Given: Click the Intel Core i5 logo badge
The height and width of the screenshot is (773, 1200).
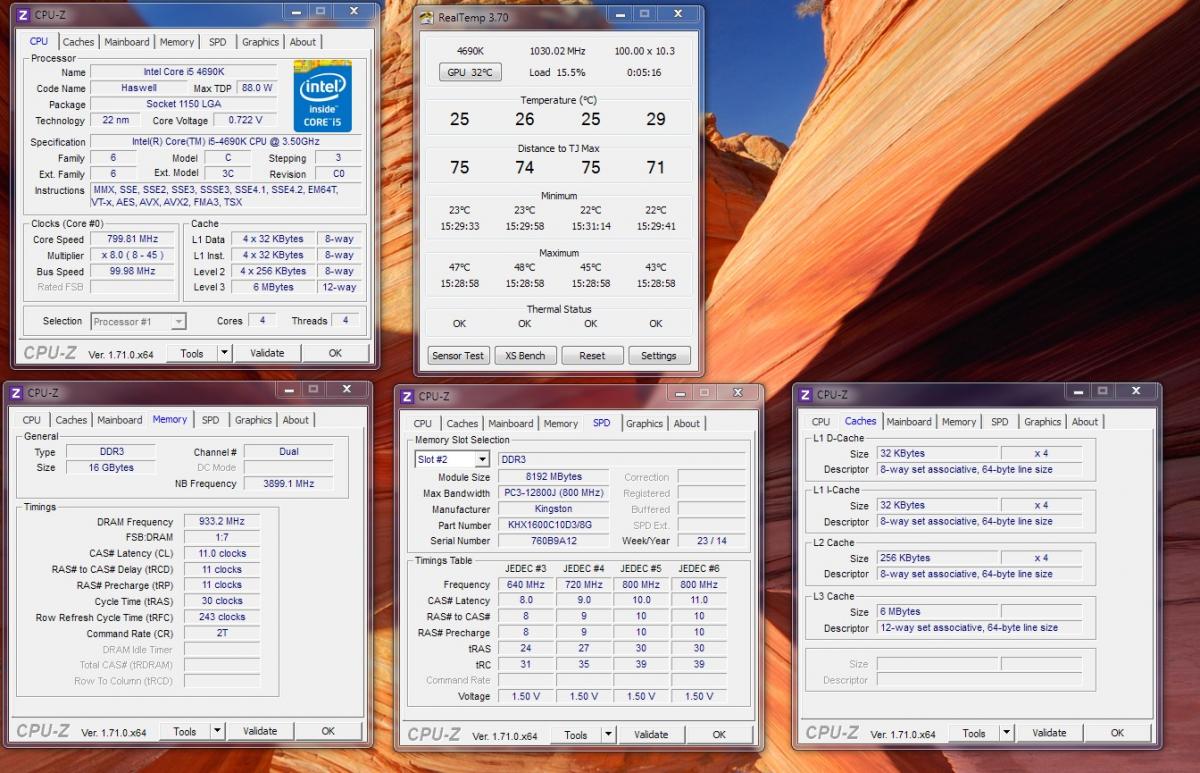Looking at the screenshot, I should 322,96.
